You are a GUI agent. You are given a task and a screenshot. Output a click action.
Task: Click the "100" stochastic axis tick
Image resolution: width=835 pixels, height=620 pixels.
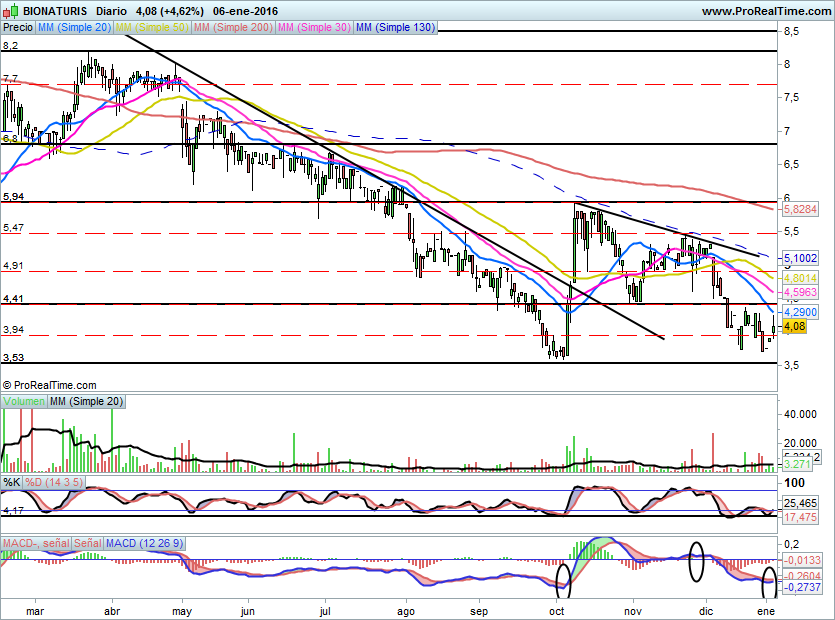(795, 483)
